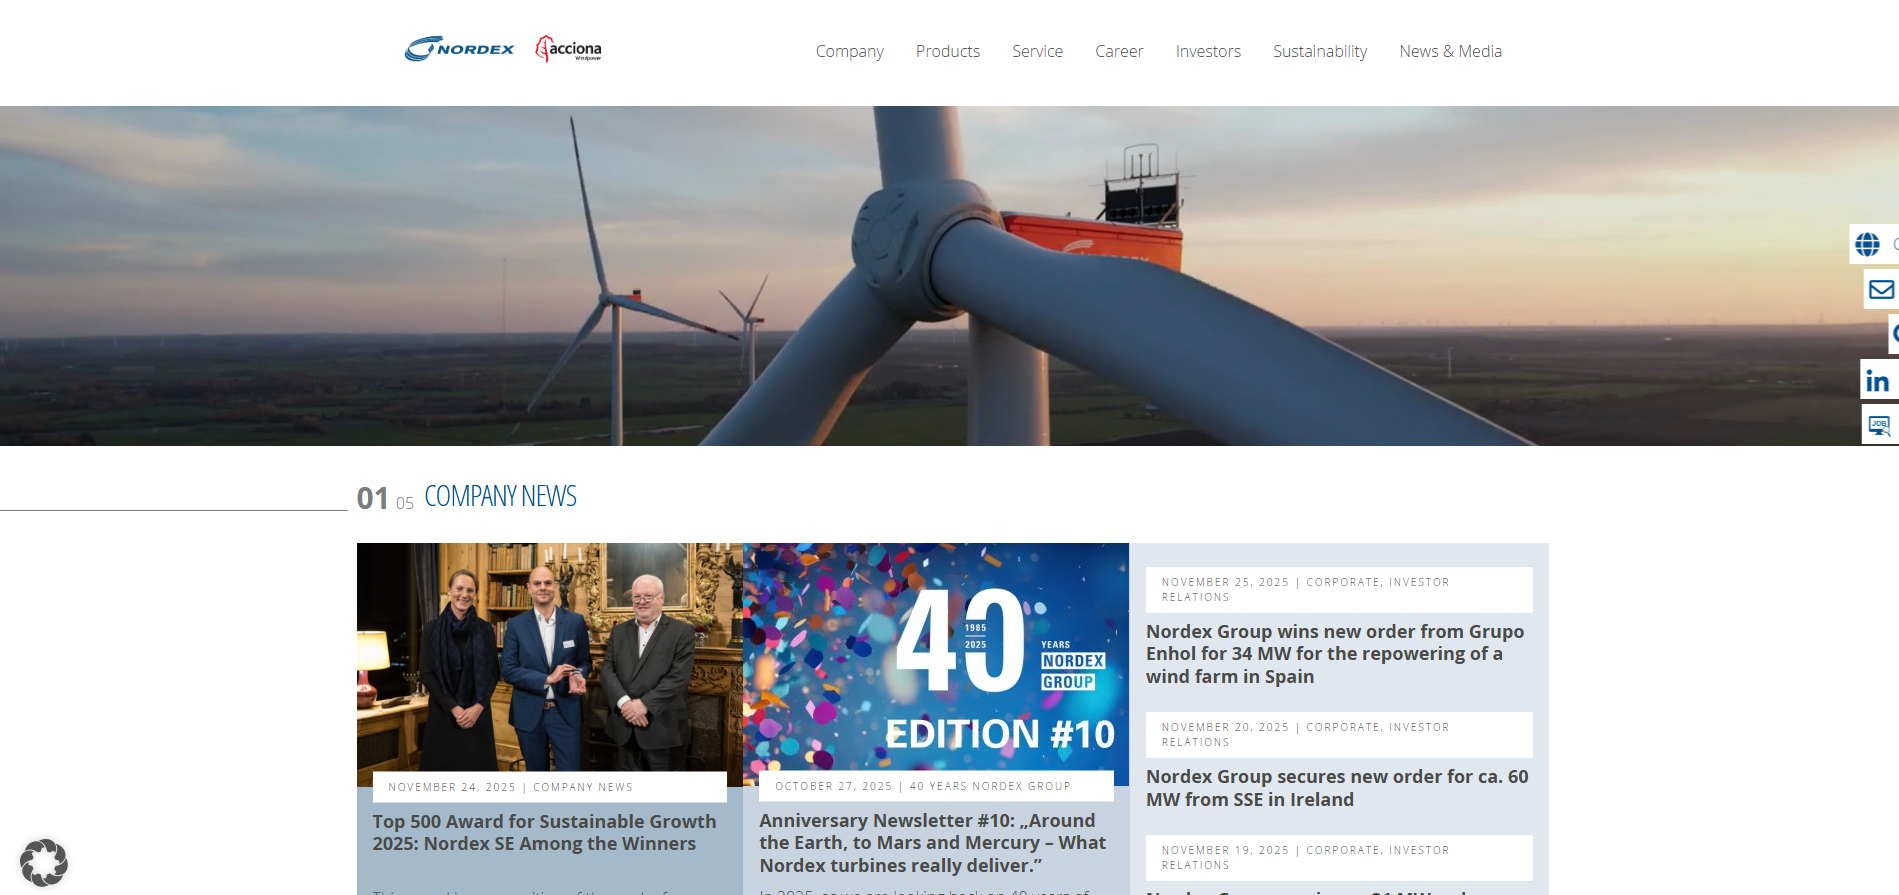Click the Nordex logo

460,49
